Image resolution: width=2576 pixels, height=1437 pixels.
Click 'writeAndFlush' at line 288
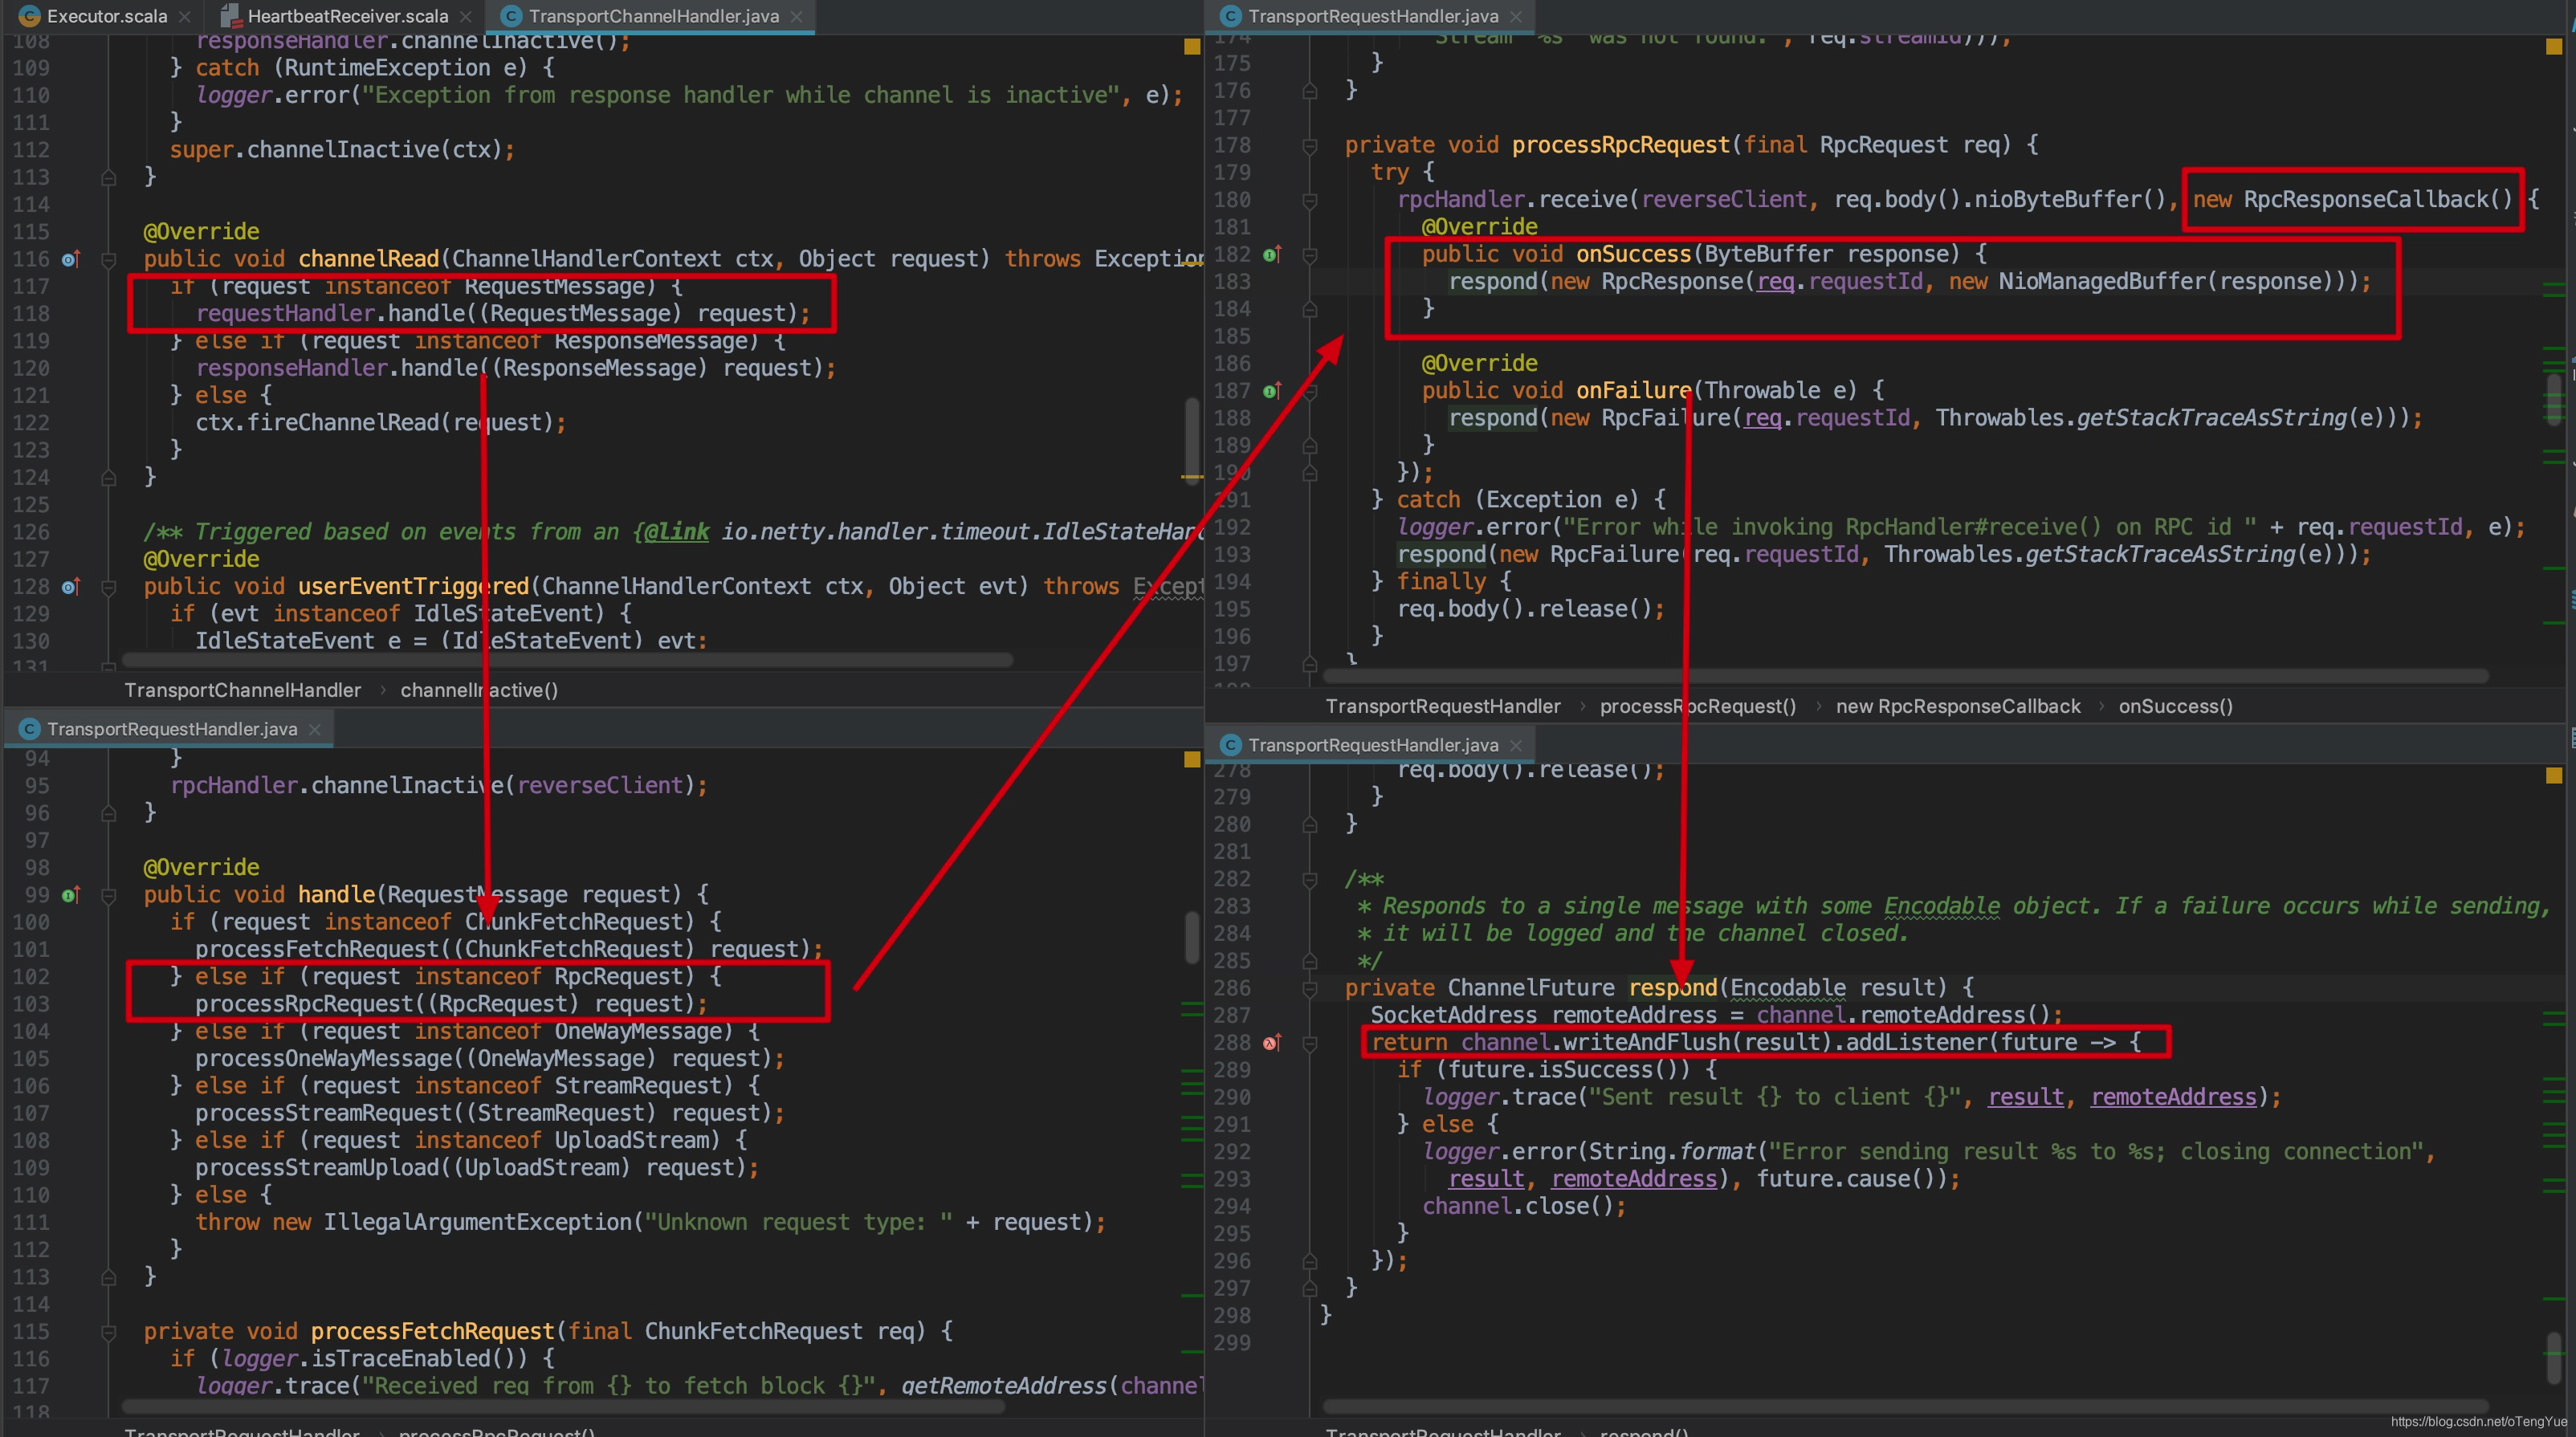click(x=1646, y=1043)
